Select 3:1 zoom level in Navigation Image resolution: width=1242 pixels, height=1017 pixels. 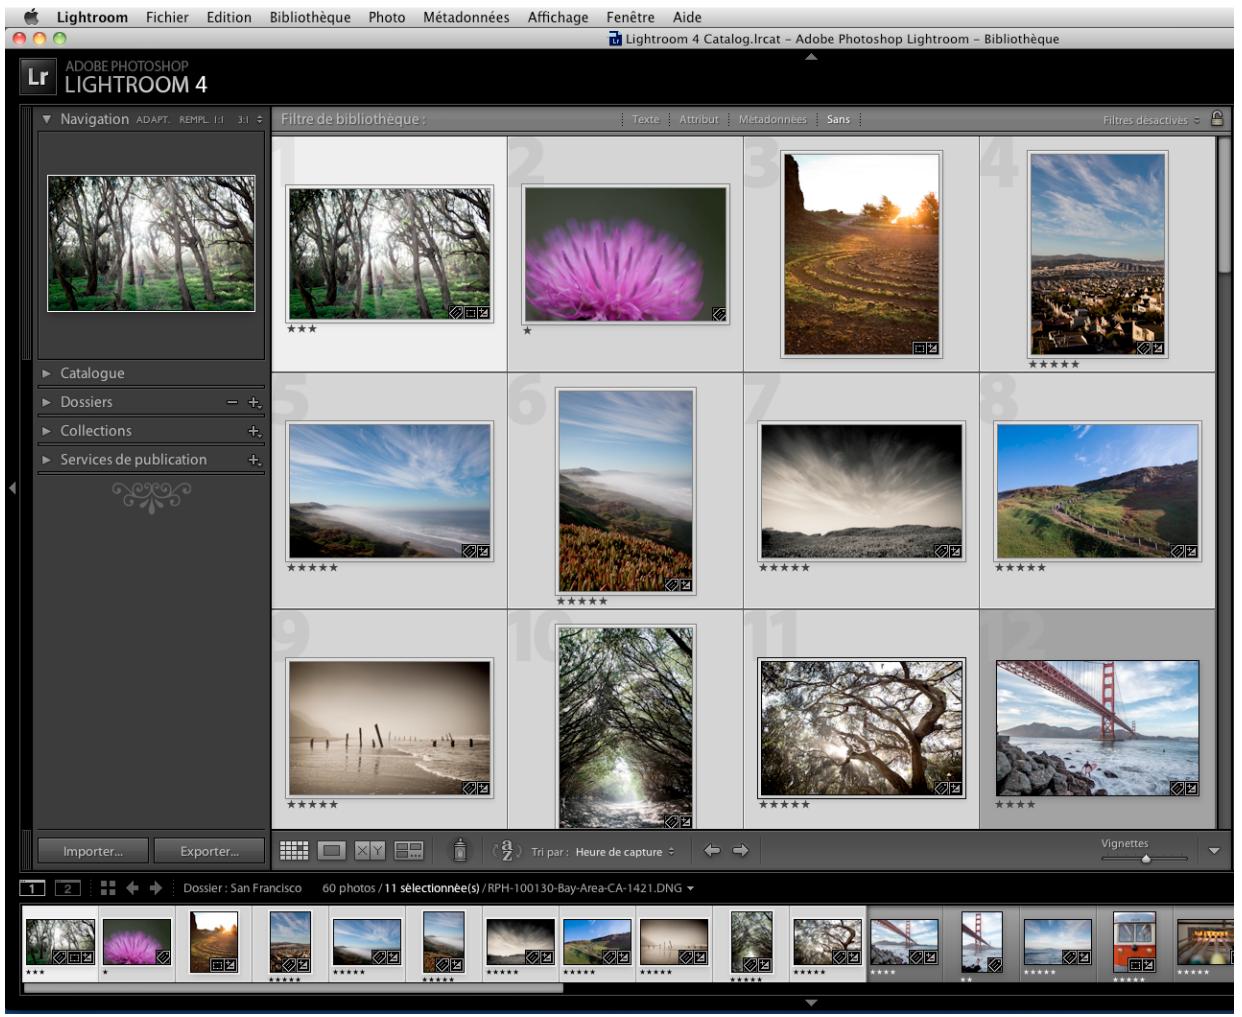click(243, 120)
